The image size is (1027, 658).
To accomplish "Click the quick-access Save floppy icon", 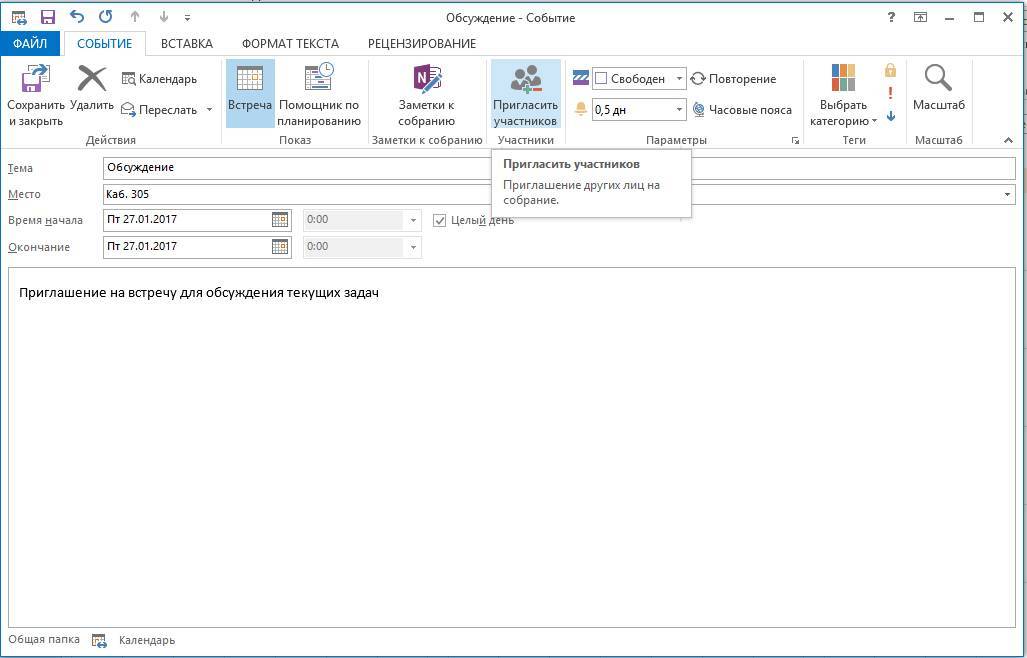I will [47, 17].
